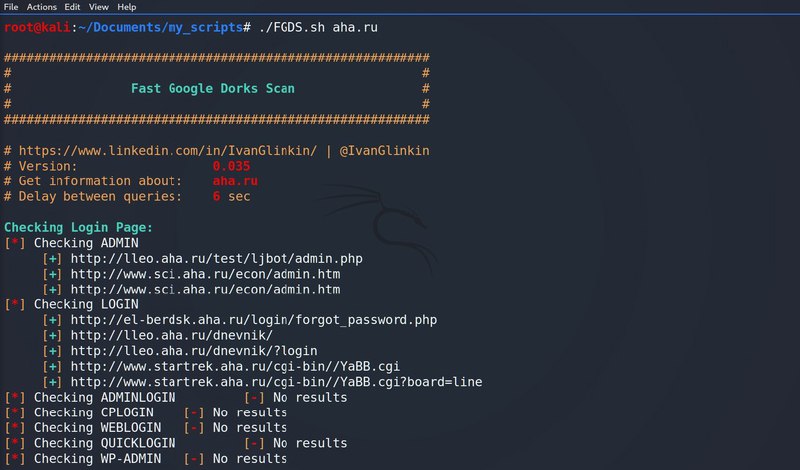Click the YaBB.cgi?board=line URL
The height and width of the screenshot is (470, 800).
[276, 382]
